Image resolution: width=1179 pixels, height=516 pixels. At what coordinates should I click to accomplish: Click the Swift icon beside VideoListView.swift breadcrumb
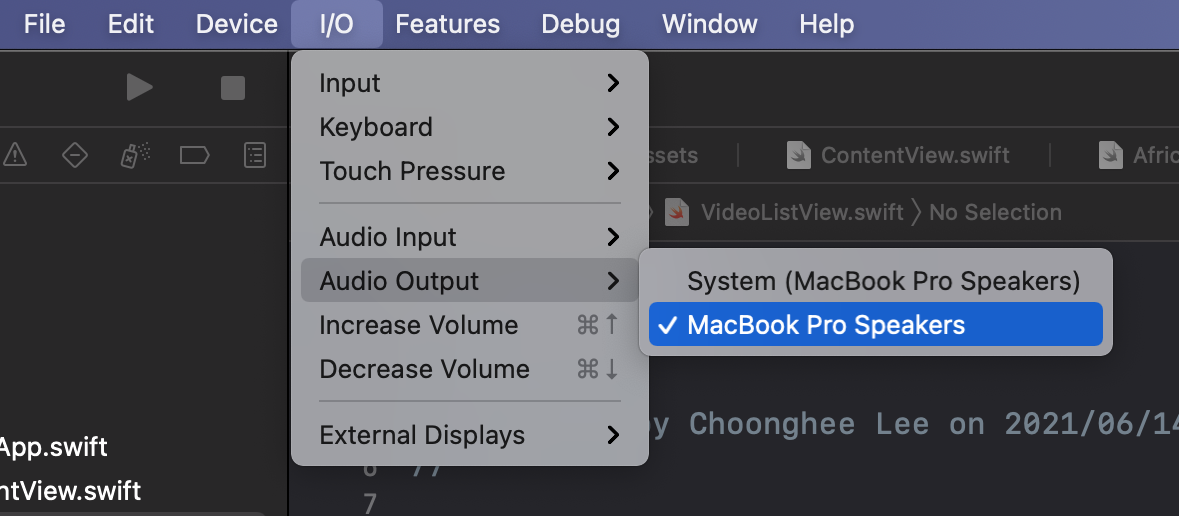pos(680,212)
